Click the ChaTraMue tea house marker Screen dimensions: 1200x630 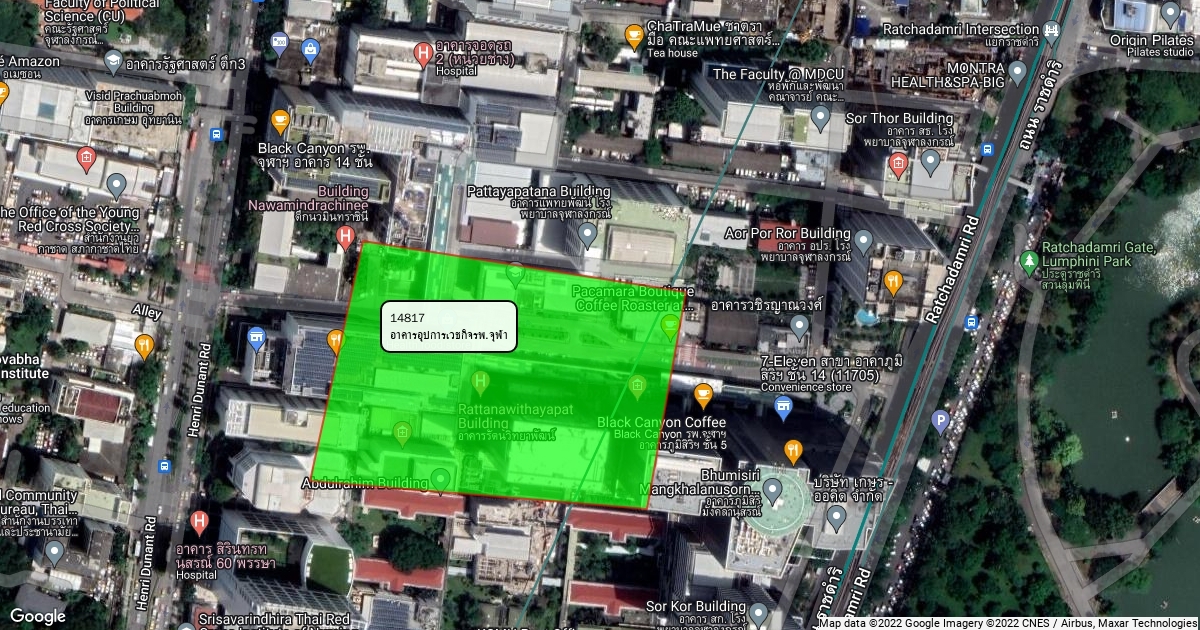(633, 37)
